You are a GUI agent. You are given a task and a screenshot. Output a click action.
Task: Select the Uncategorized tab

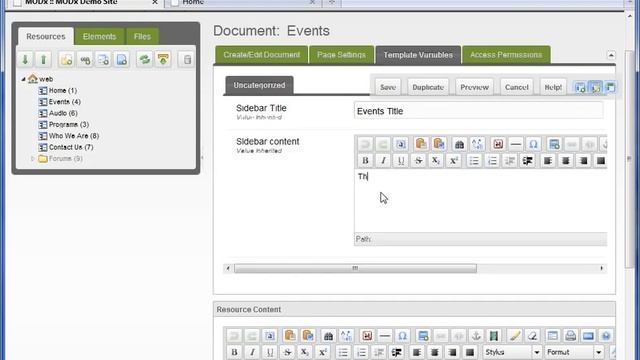pos(259,85)
